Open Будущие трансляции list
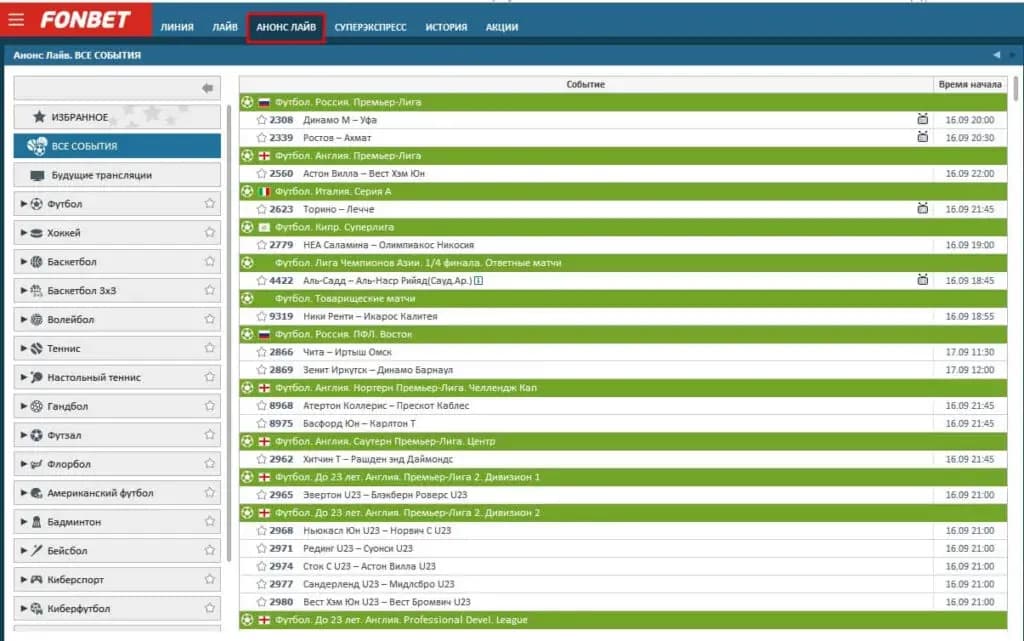 117,175
